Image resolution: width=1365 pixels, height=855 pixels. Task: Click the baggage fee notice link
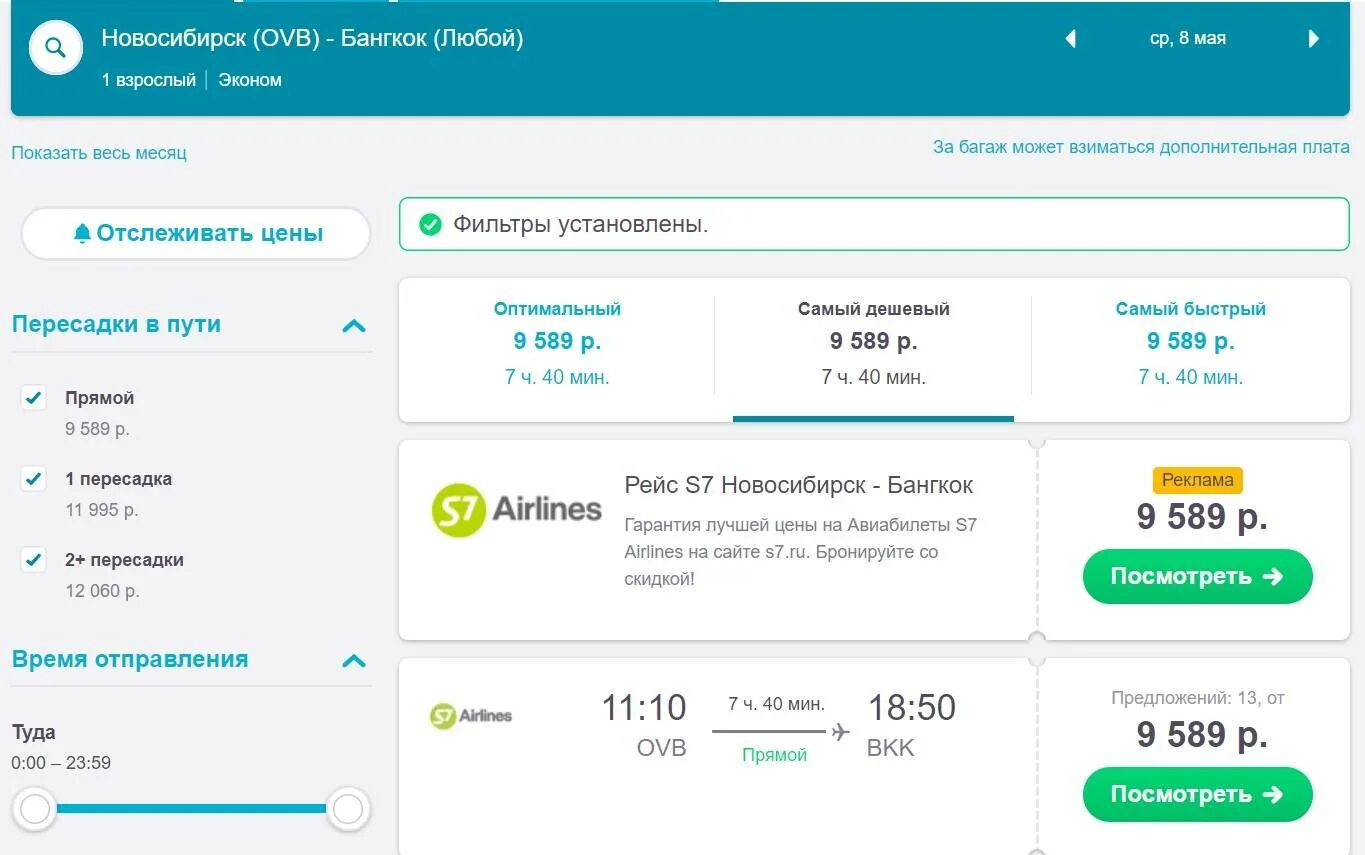(x=1141, y=147)
